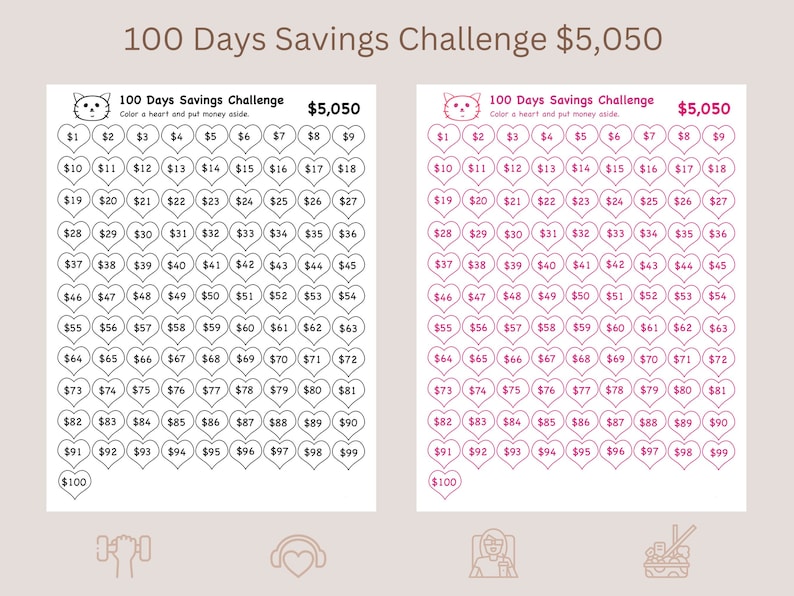Screen dimensions: 794x596
Task: Click the salad bowl with chopsticks icon
Action: point(669,552)
